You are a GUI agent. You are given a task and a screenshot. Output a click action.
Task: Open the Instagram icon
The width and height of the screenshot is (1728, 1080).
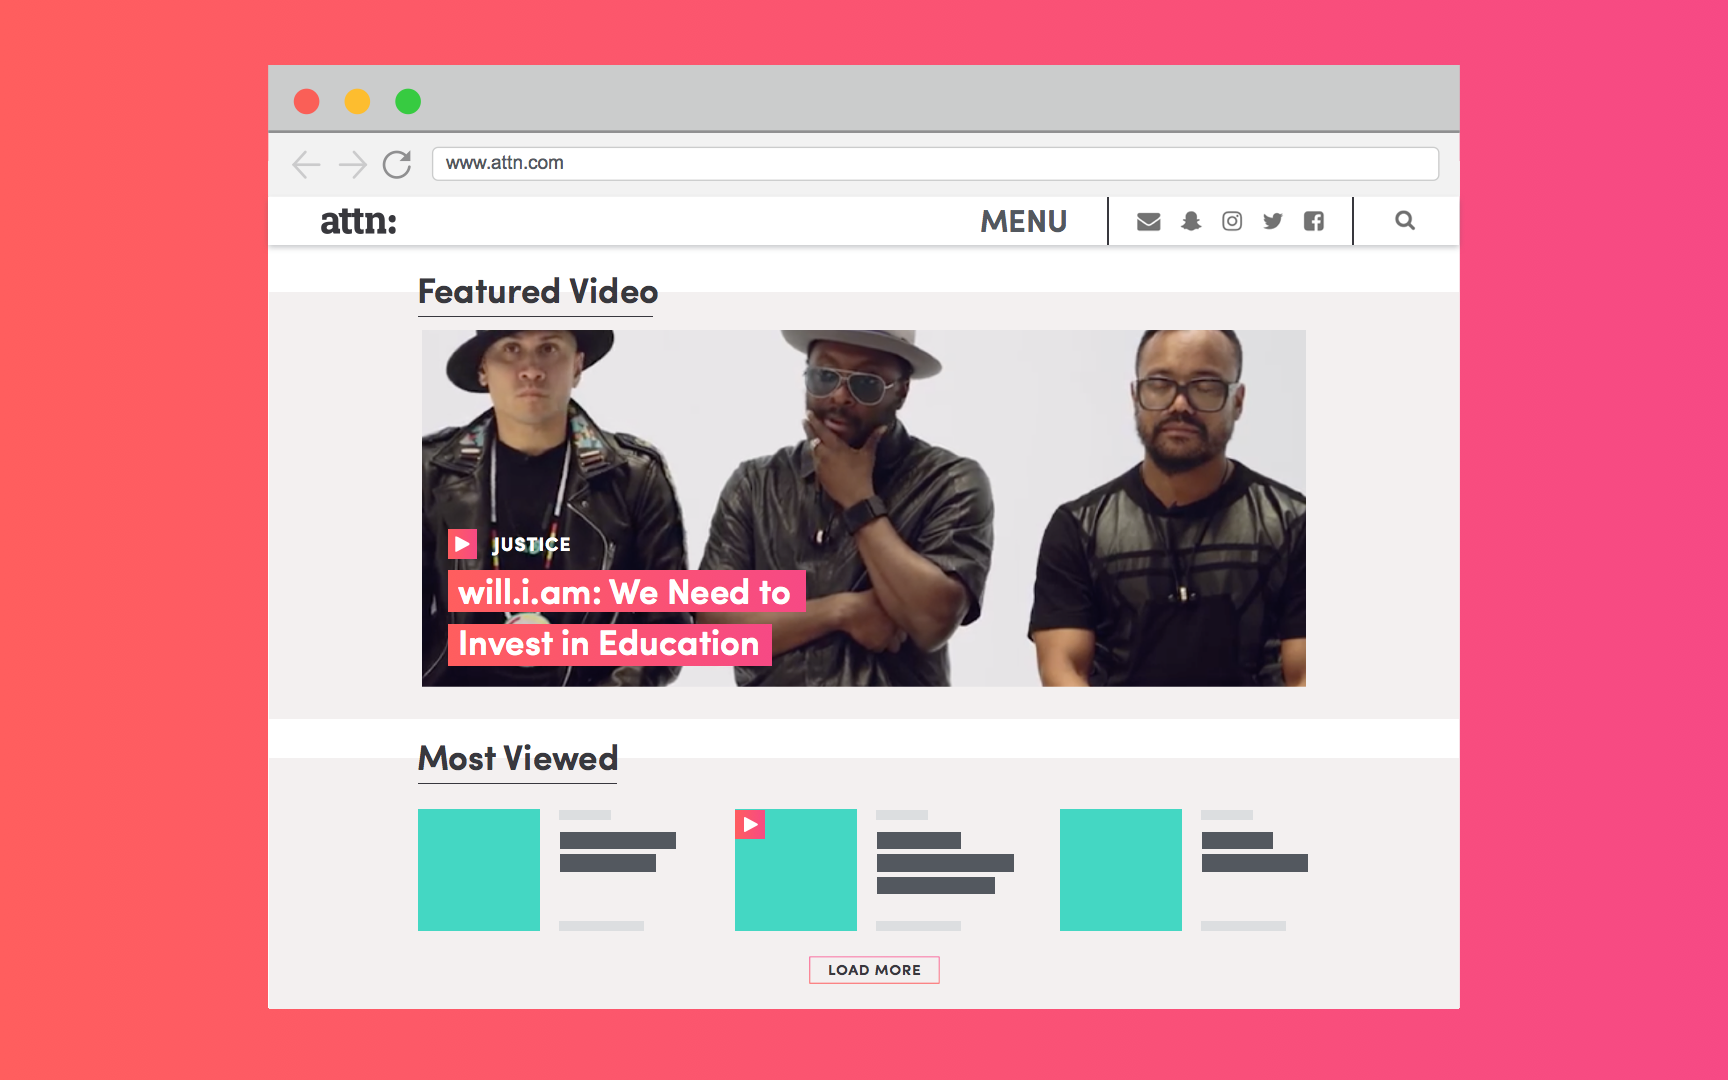(1232, 221)
